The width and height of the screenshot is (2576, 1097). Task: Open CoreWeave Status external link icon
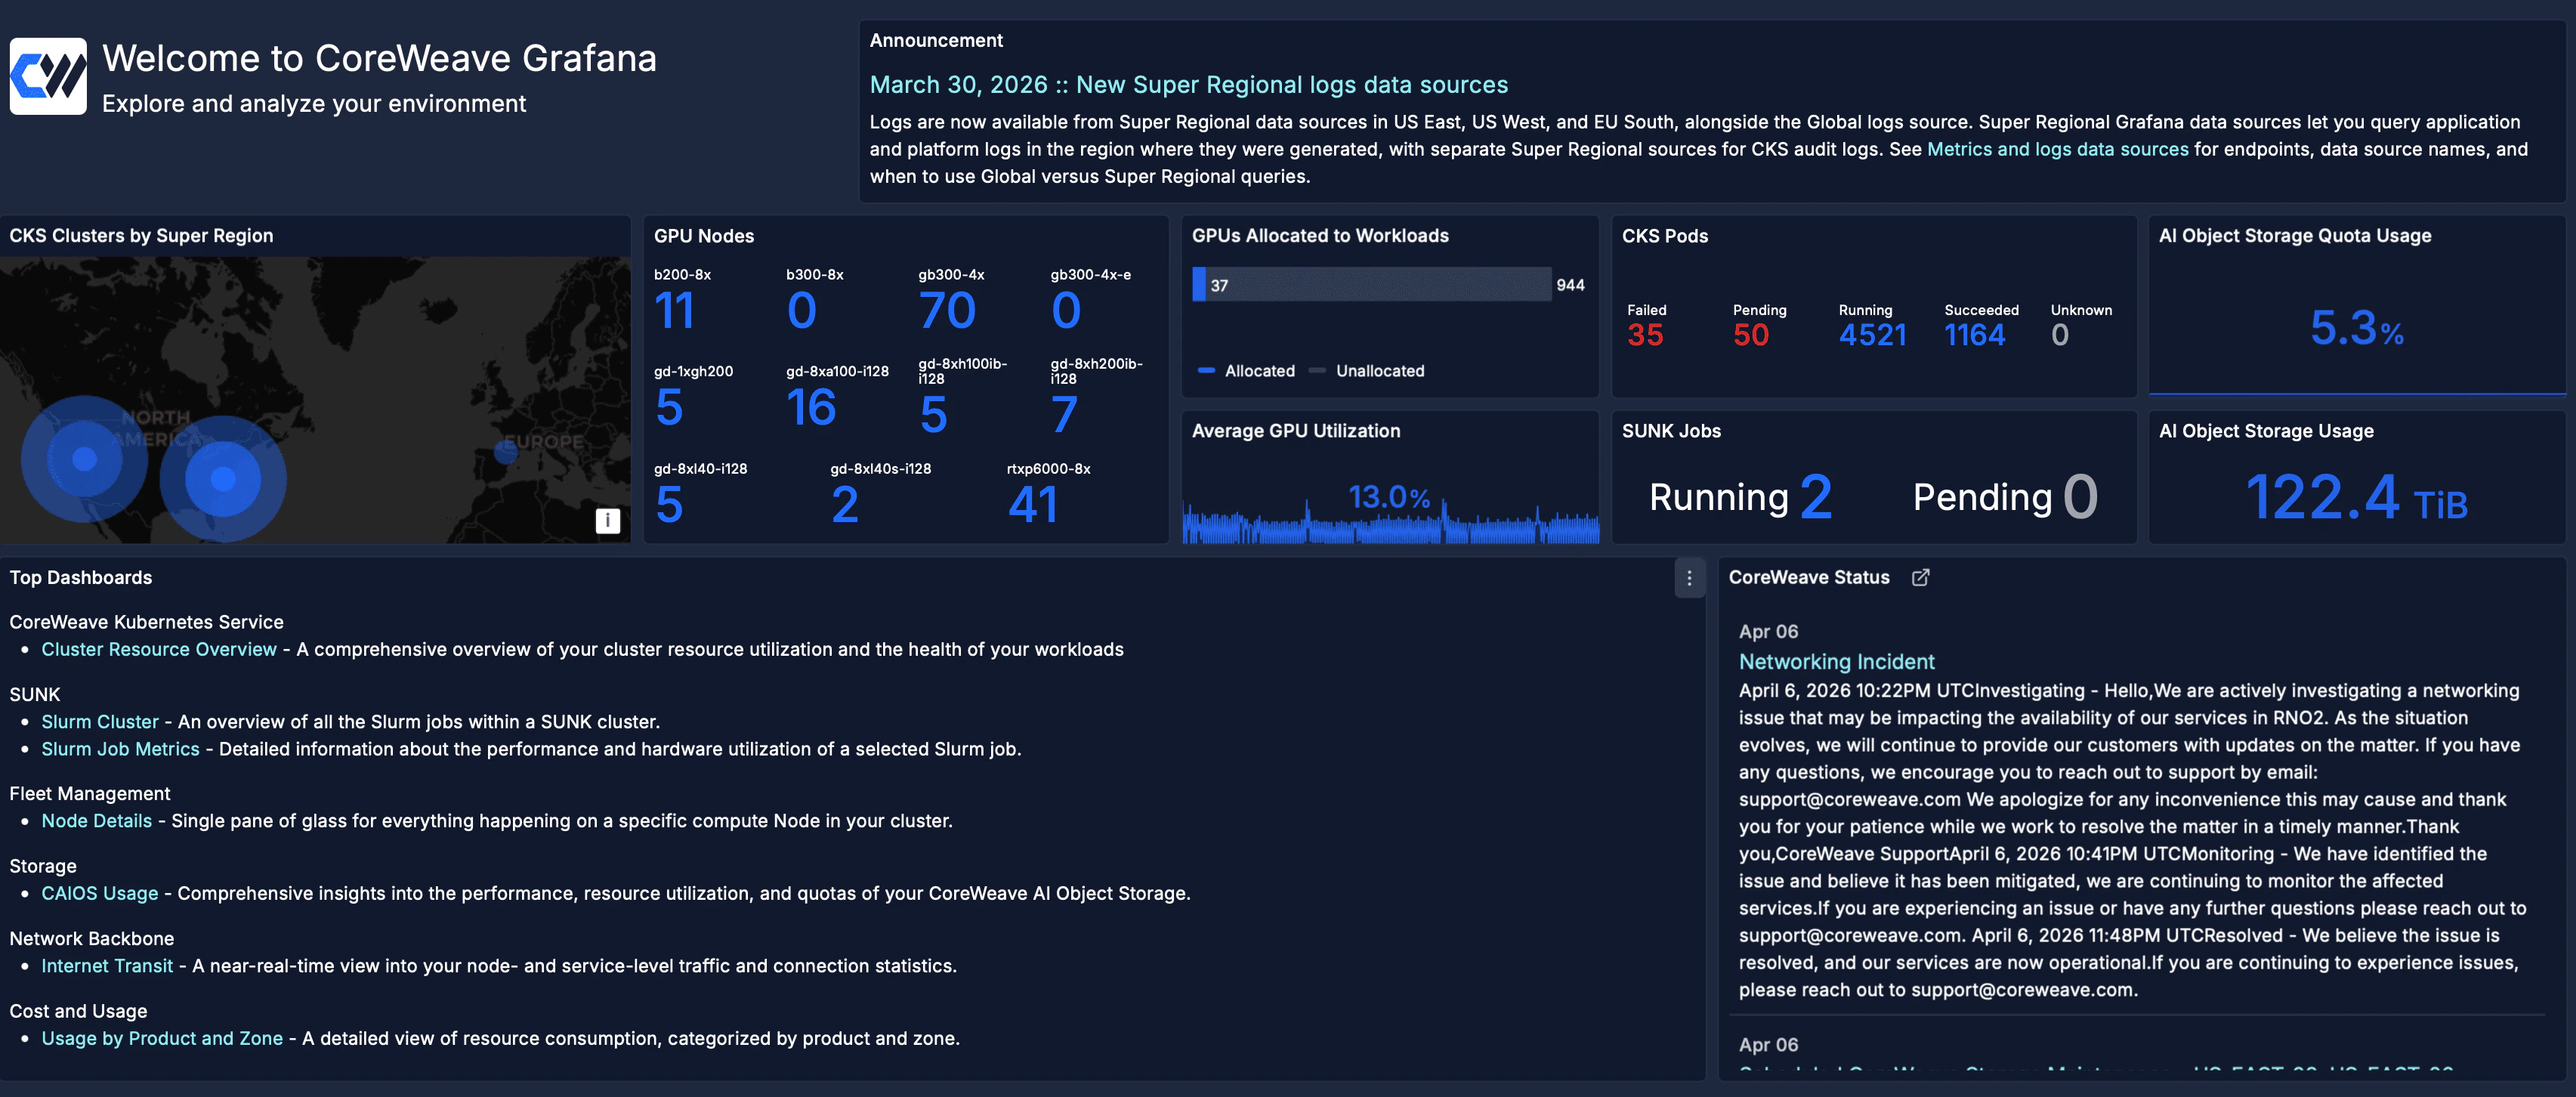1920,578
